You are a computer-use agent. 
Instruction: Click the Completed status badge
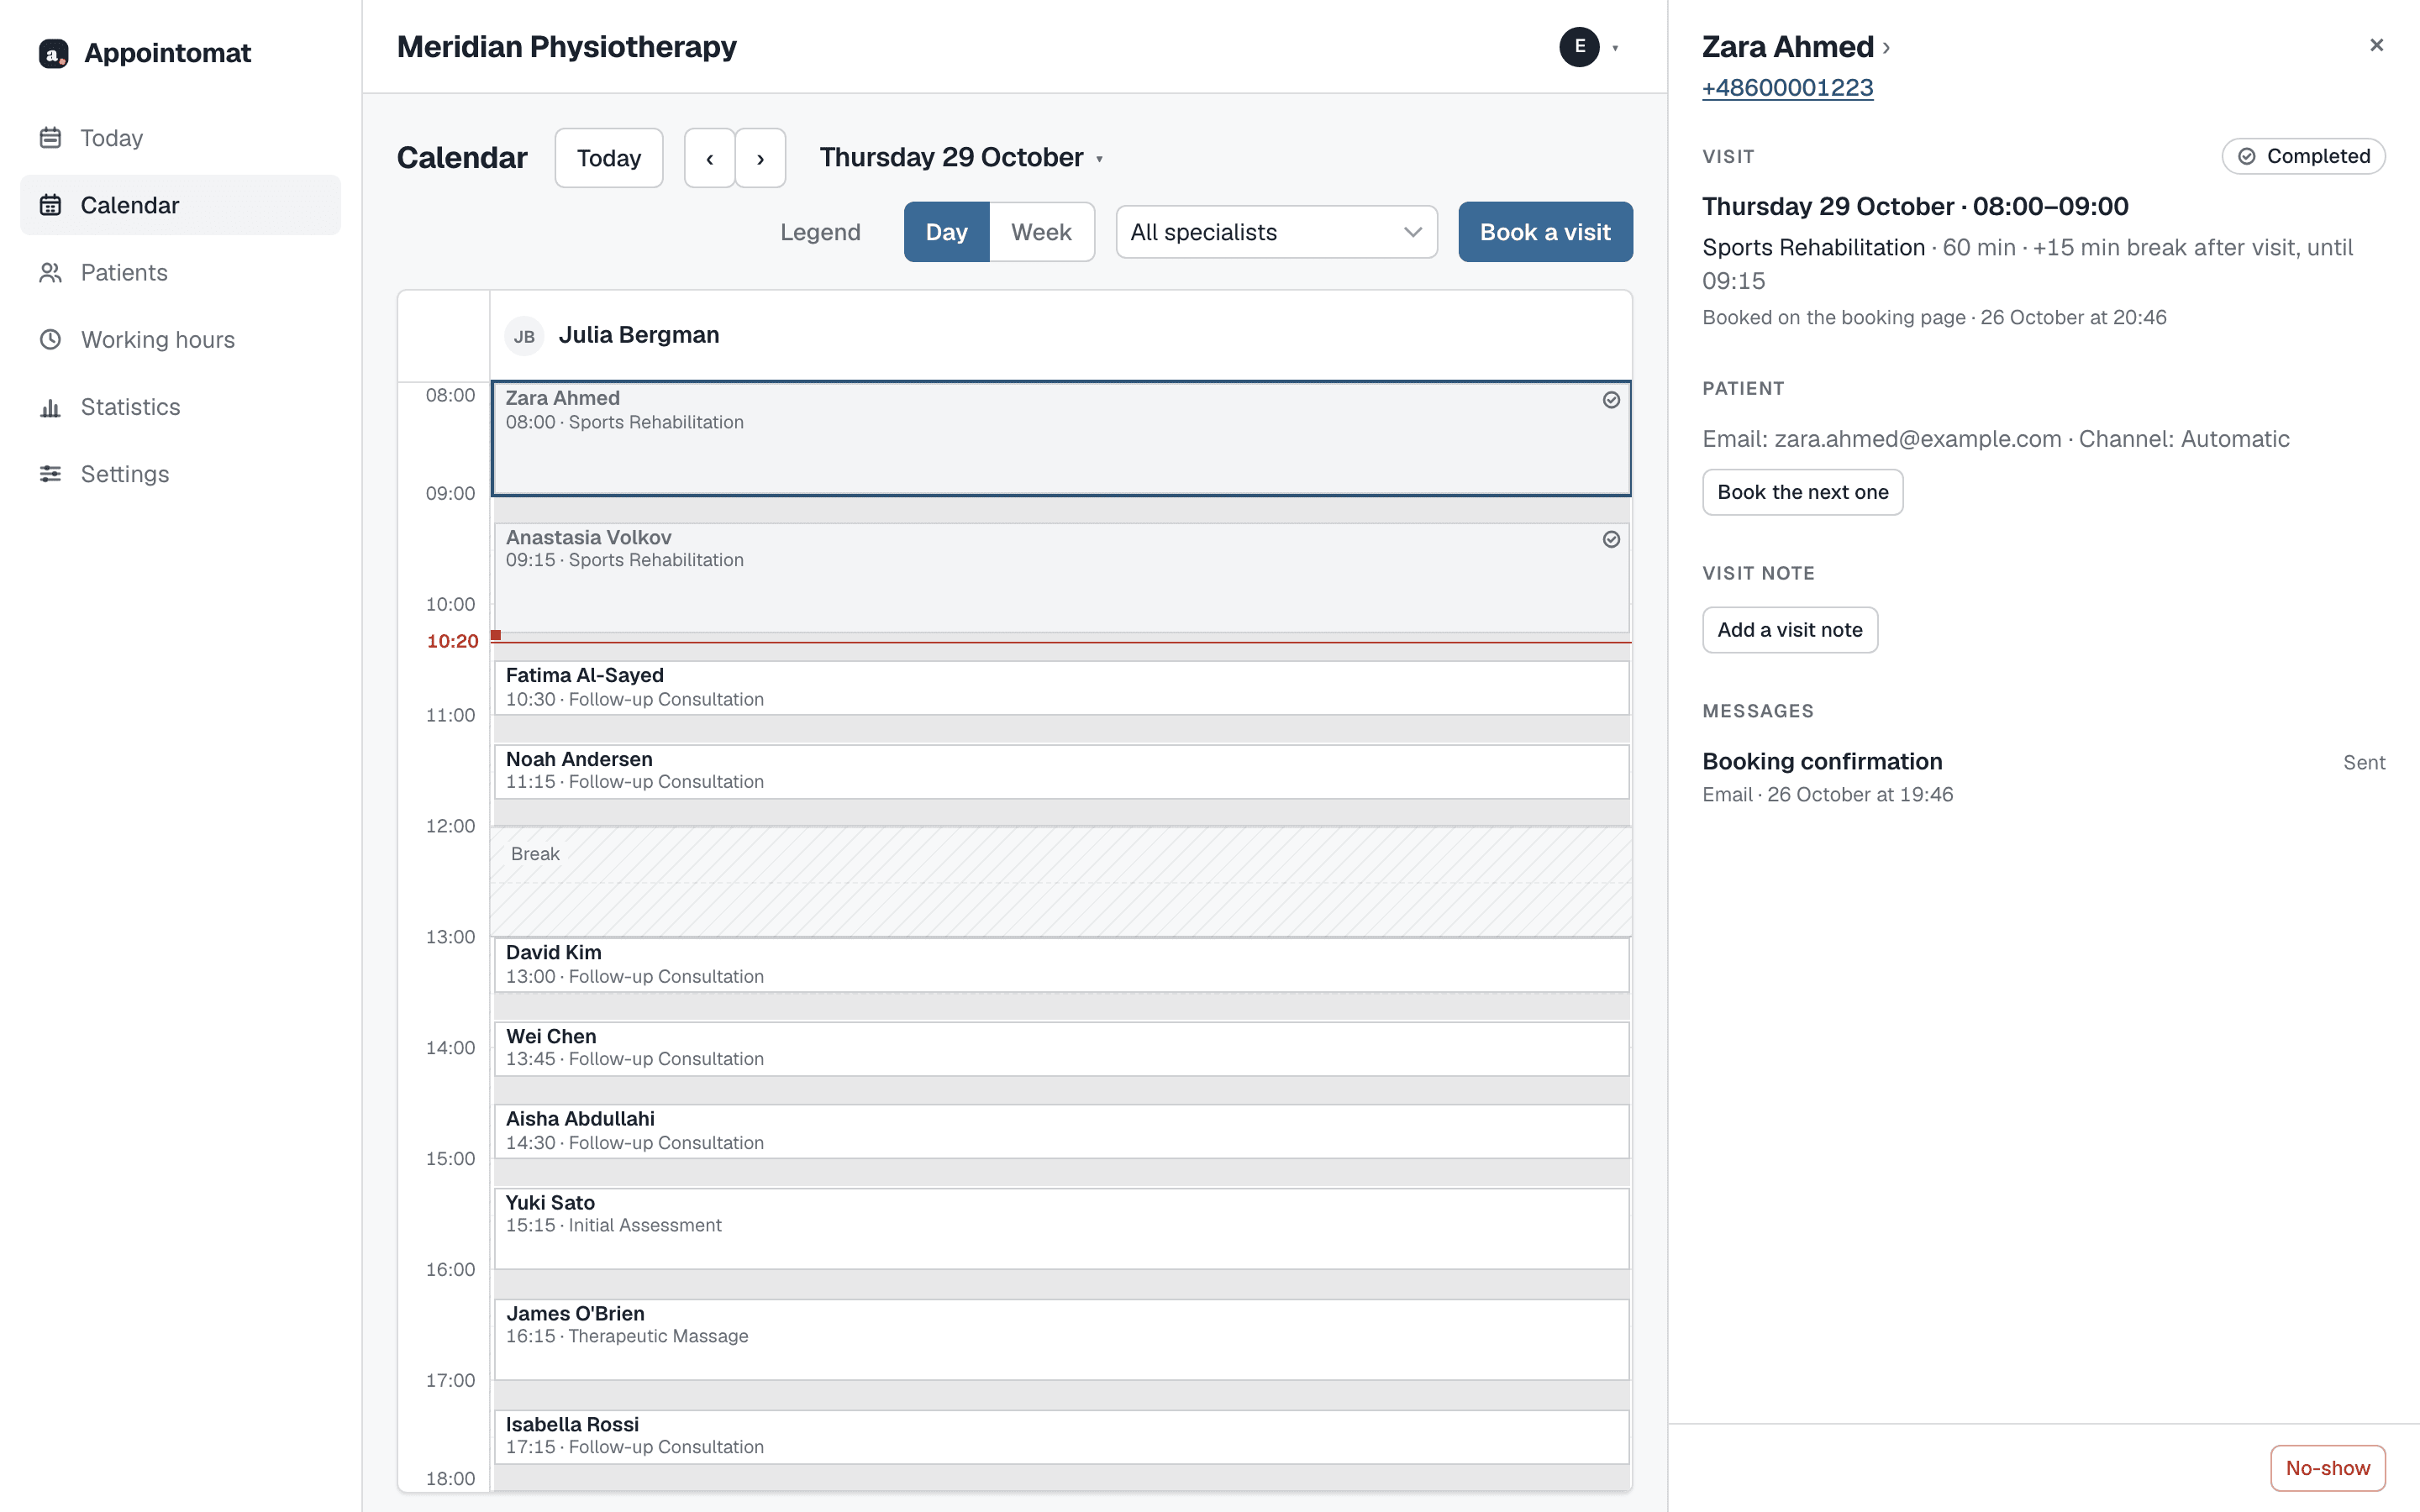tap(2303, 156)
